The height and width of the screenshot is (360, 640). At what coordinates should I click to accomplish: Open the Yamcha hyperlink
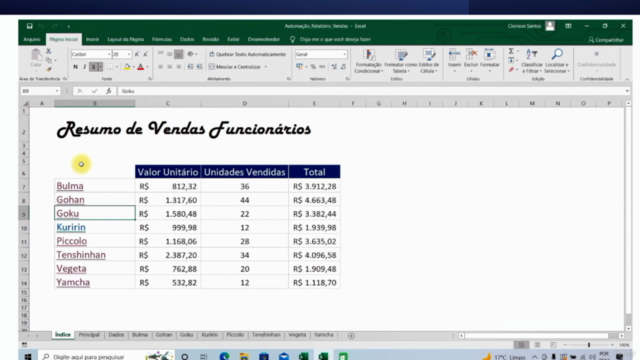[x=73, y=282]
